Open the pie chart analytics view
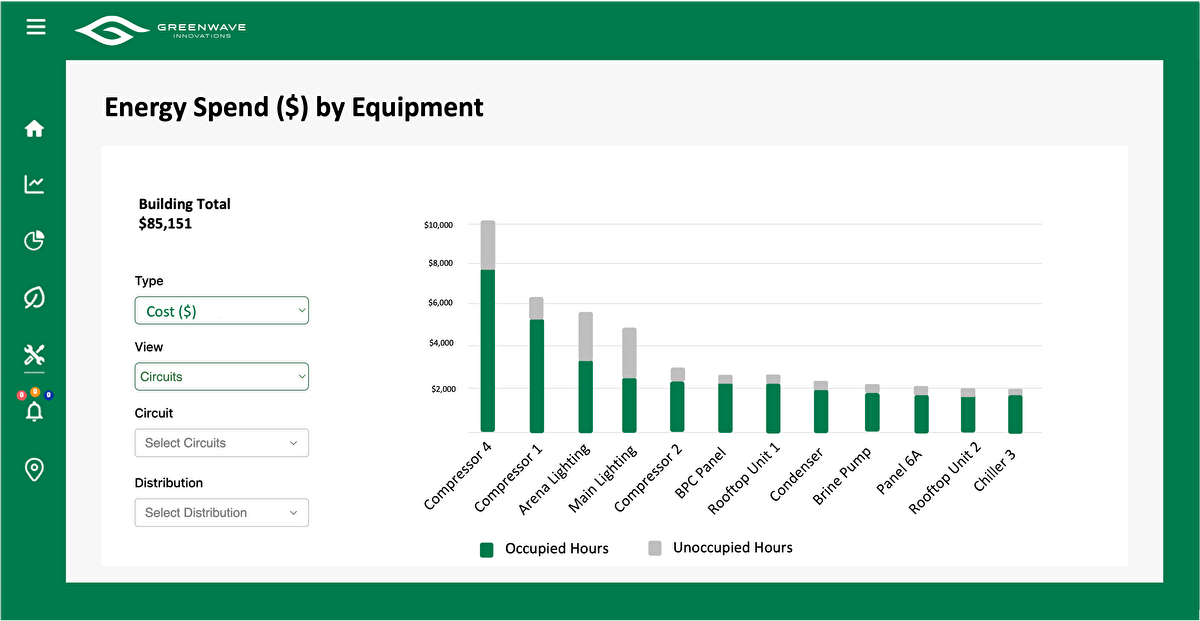Viewport: 1200px width, 621px height. (34, 241)
